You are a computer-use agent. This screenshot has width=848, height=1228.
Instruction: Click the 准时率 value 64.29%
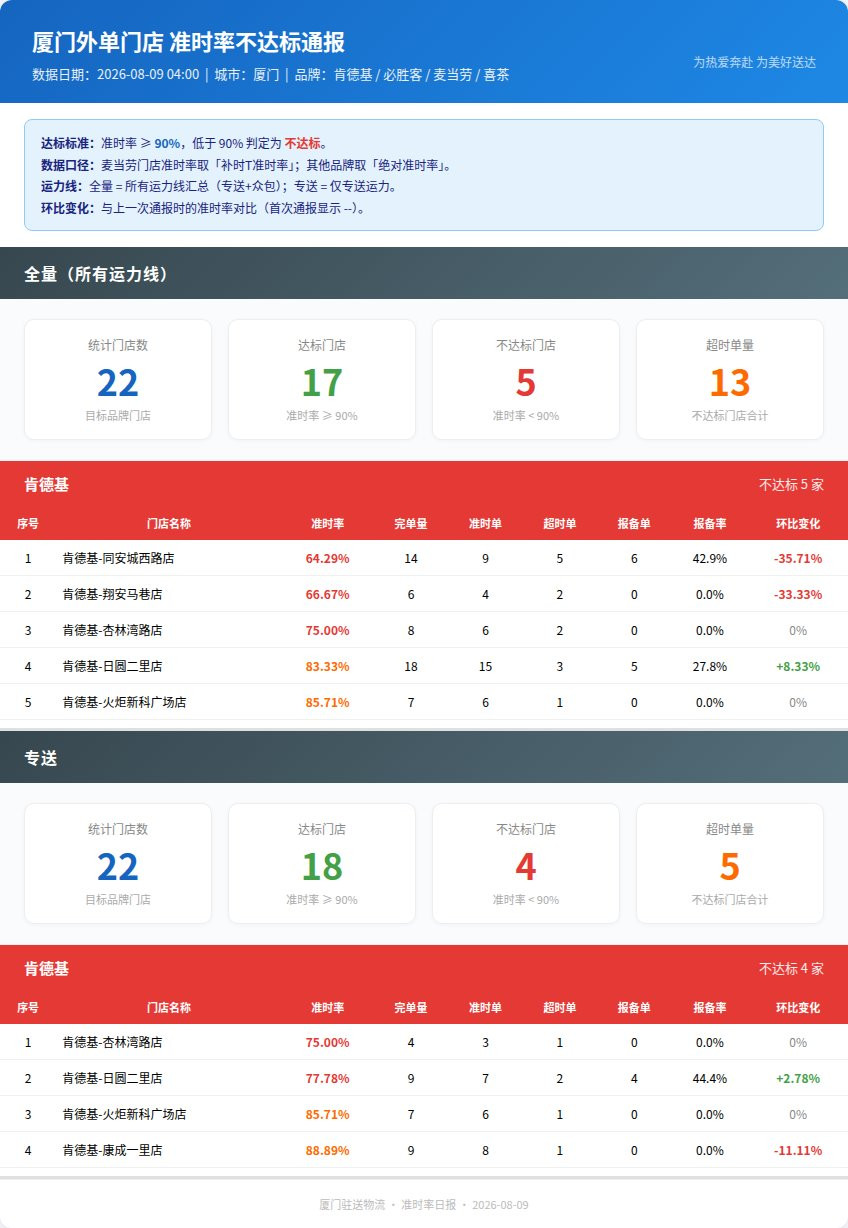pyautogui.click(x=328, y=558)
